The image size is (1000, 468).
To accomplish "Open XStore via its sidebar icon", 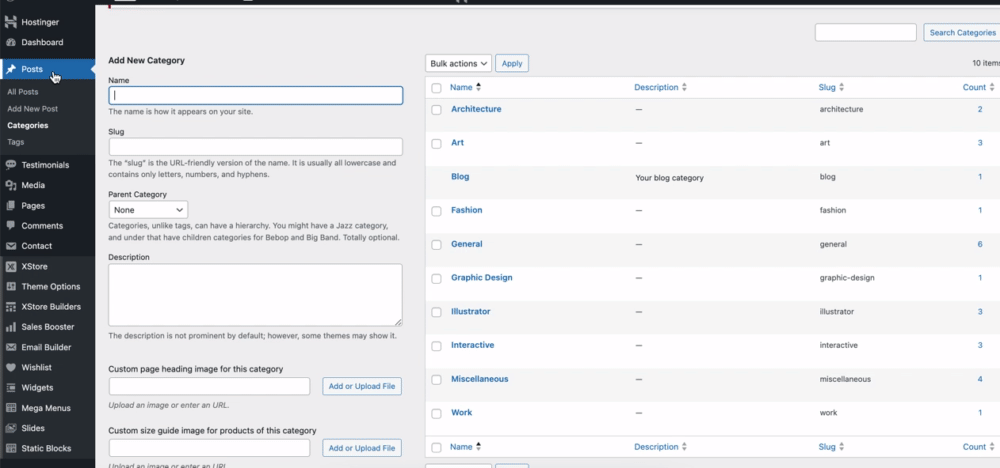I will click(10, 267).
